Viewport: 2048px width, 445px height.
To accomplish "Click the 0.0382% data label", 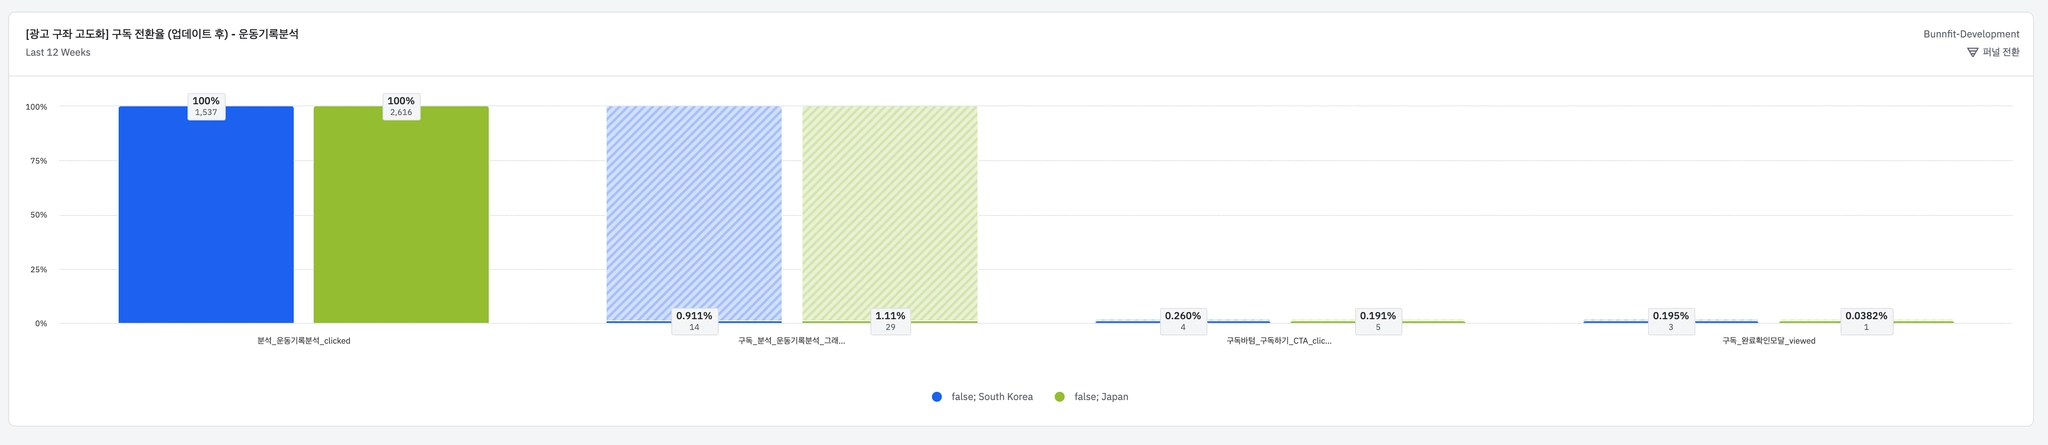I will pos(1866,316).
